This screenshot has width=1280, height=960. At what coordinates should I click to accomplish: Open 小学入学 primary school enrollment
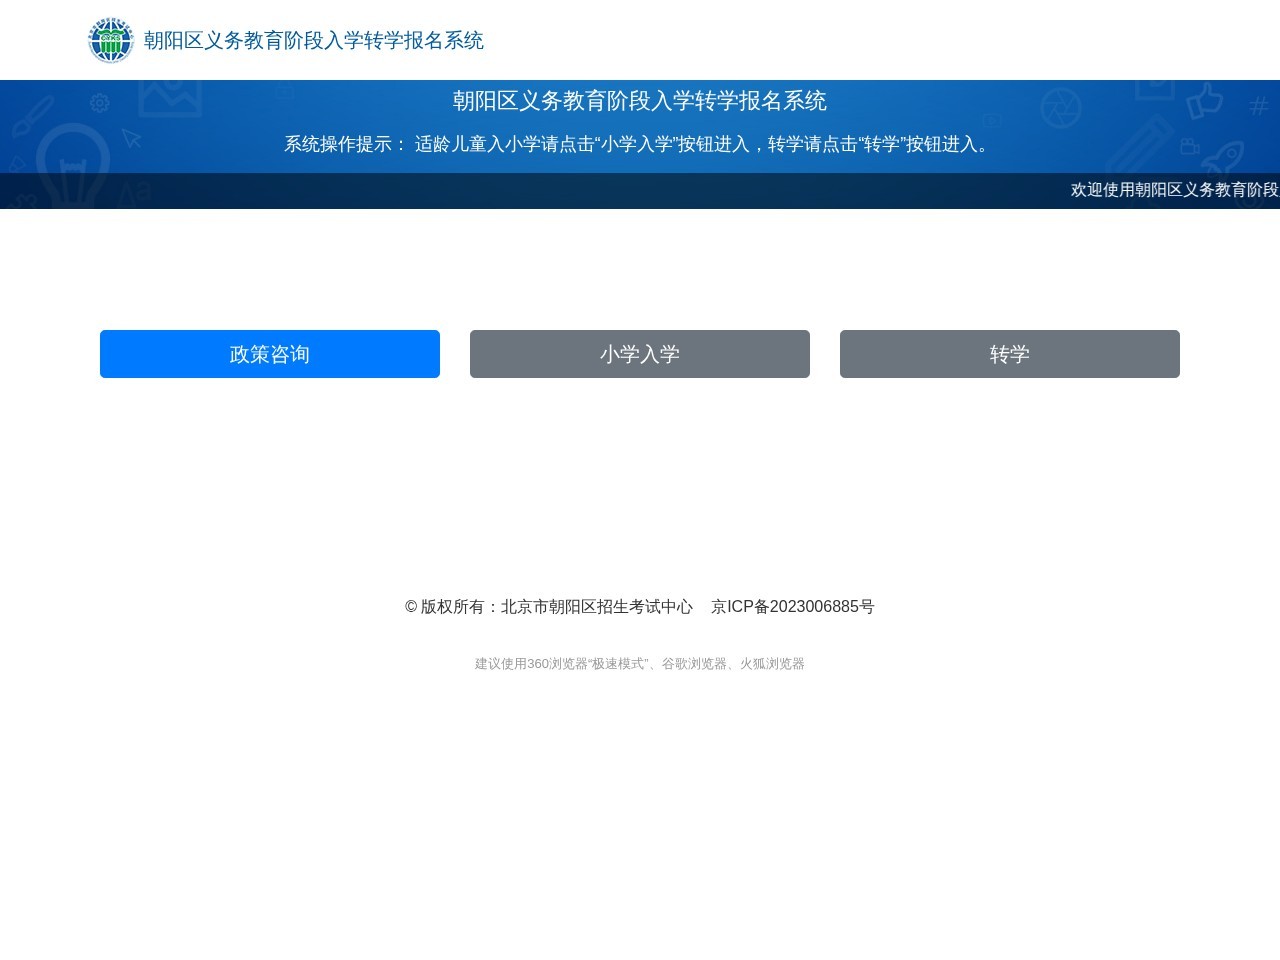639,354
